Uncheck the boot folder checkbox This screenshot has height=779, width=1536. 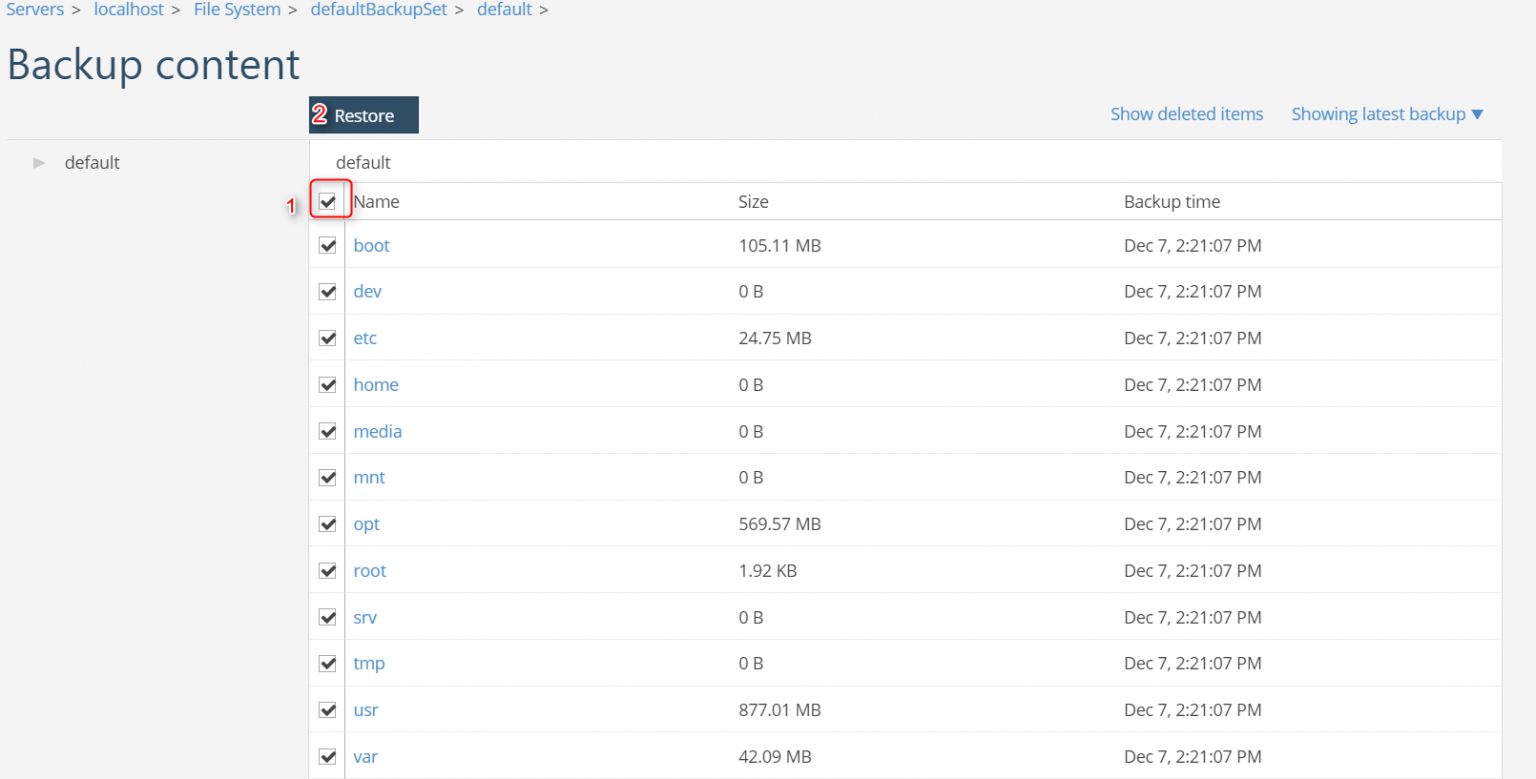coord(327,245)
